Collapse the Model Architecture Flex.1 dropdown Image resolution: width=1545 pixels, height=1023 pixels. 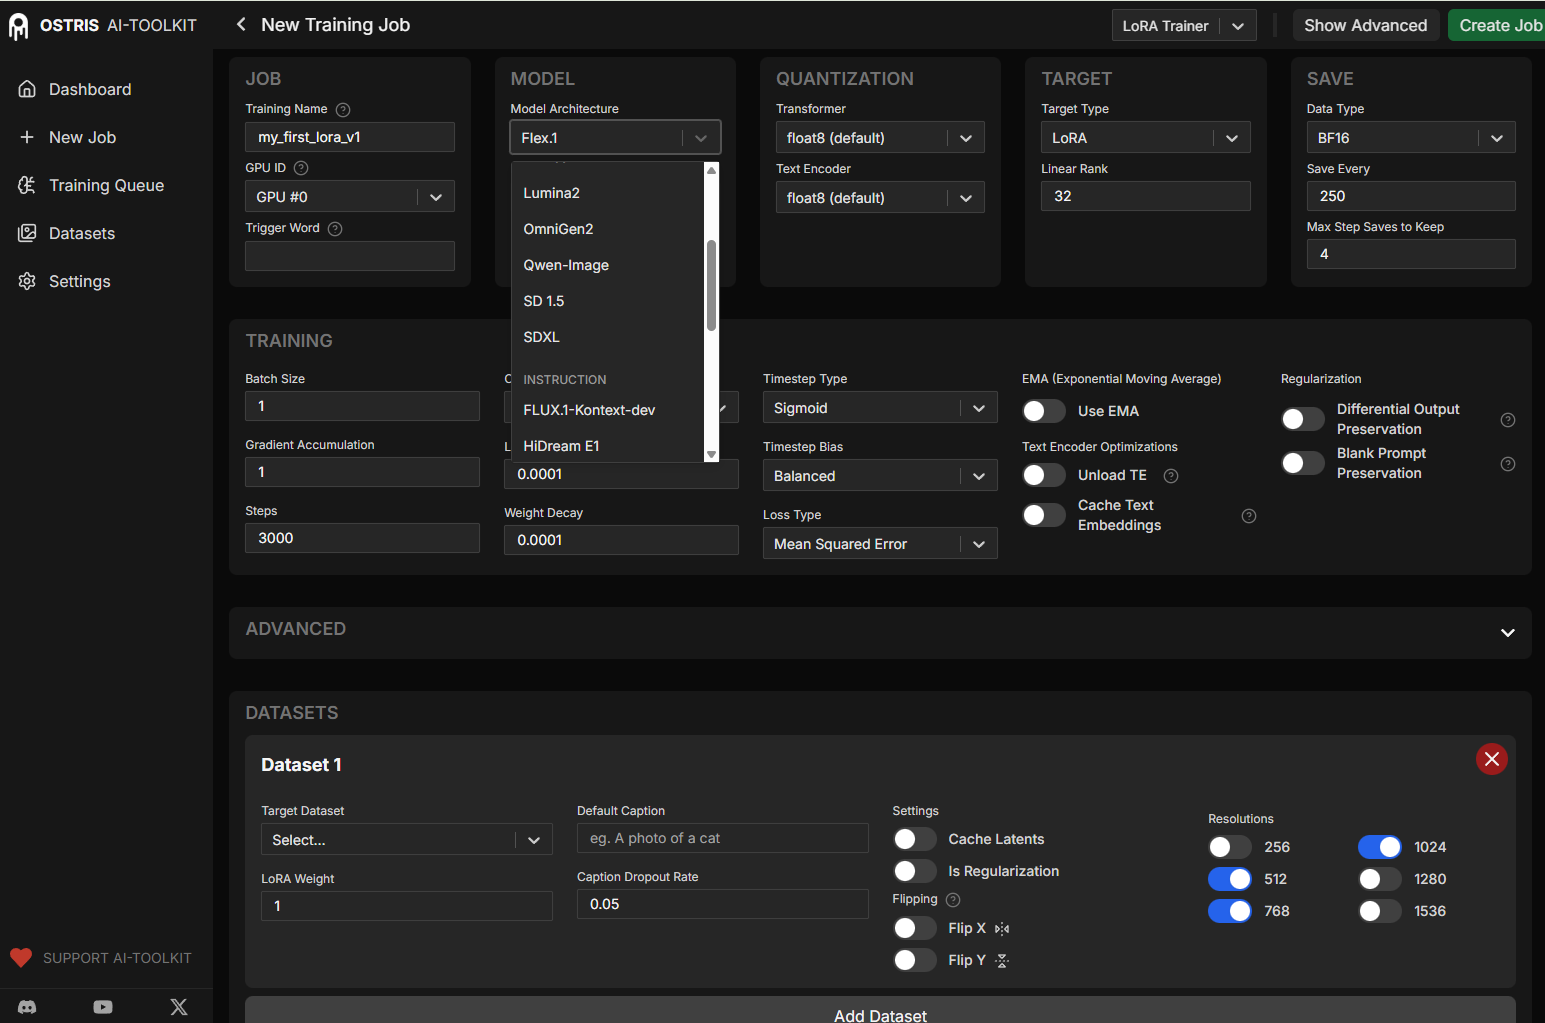tap(615, 138)
